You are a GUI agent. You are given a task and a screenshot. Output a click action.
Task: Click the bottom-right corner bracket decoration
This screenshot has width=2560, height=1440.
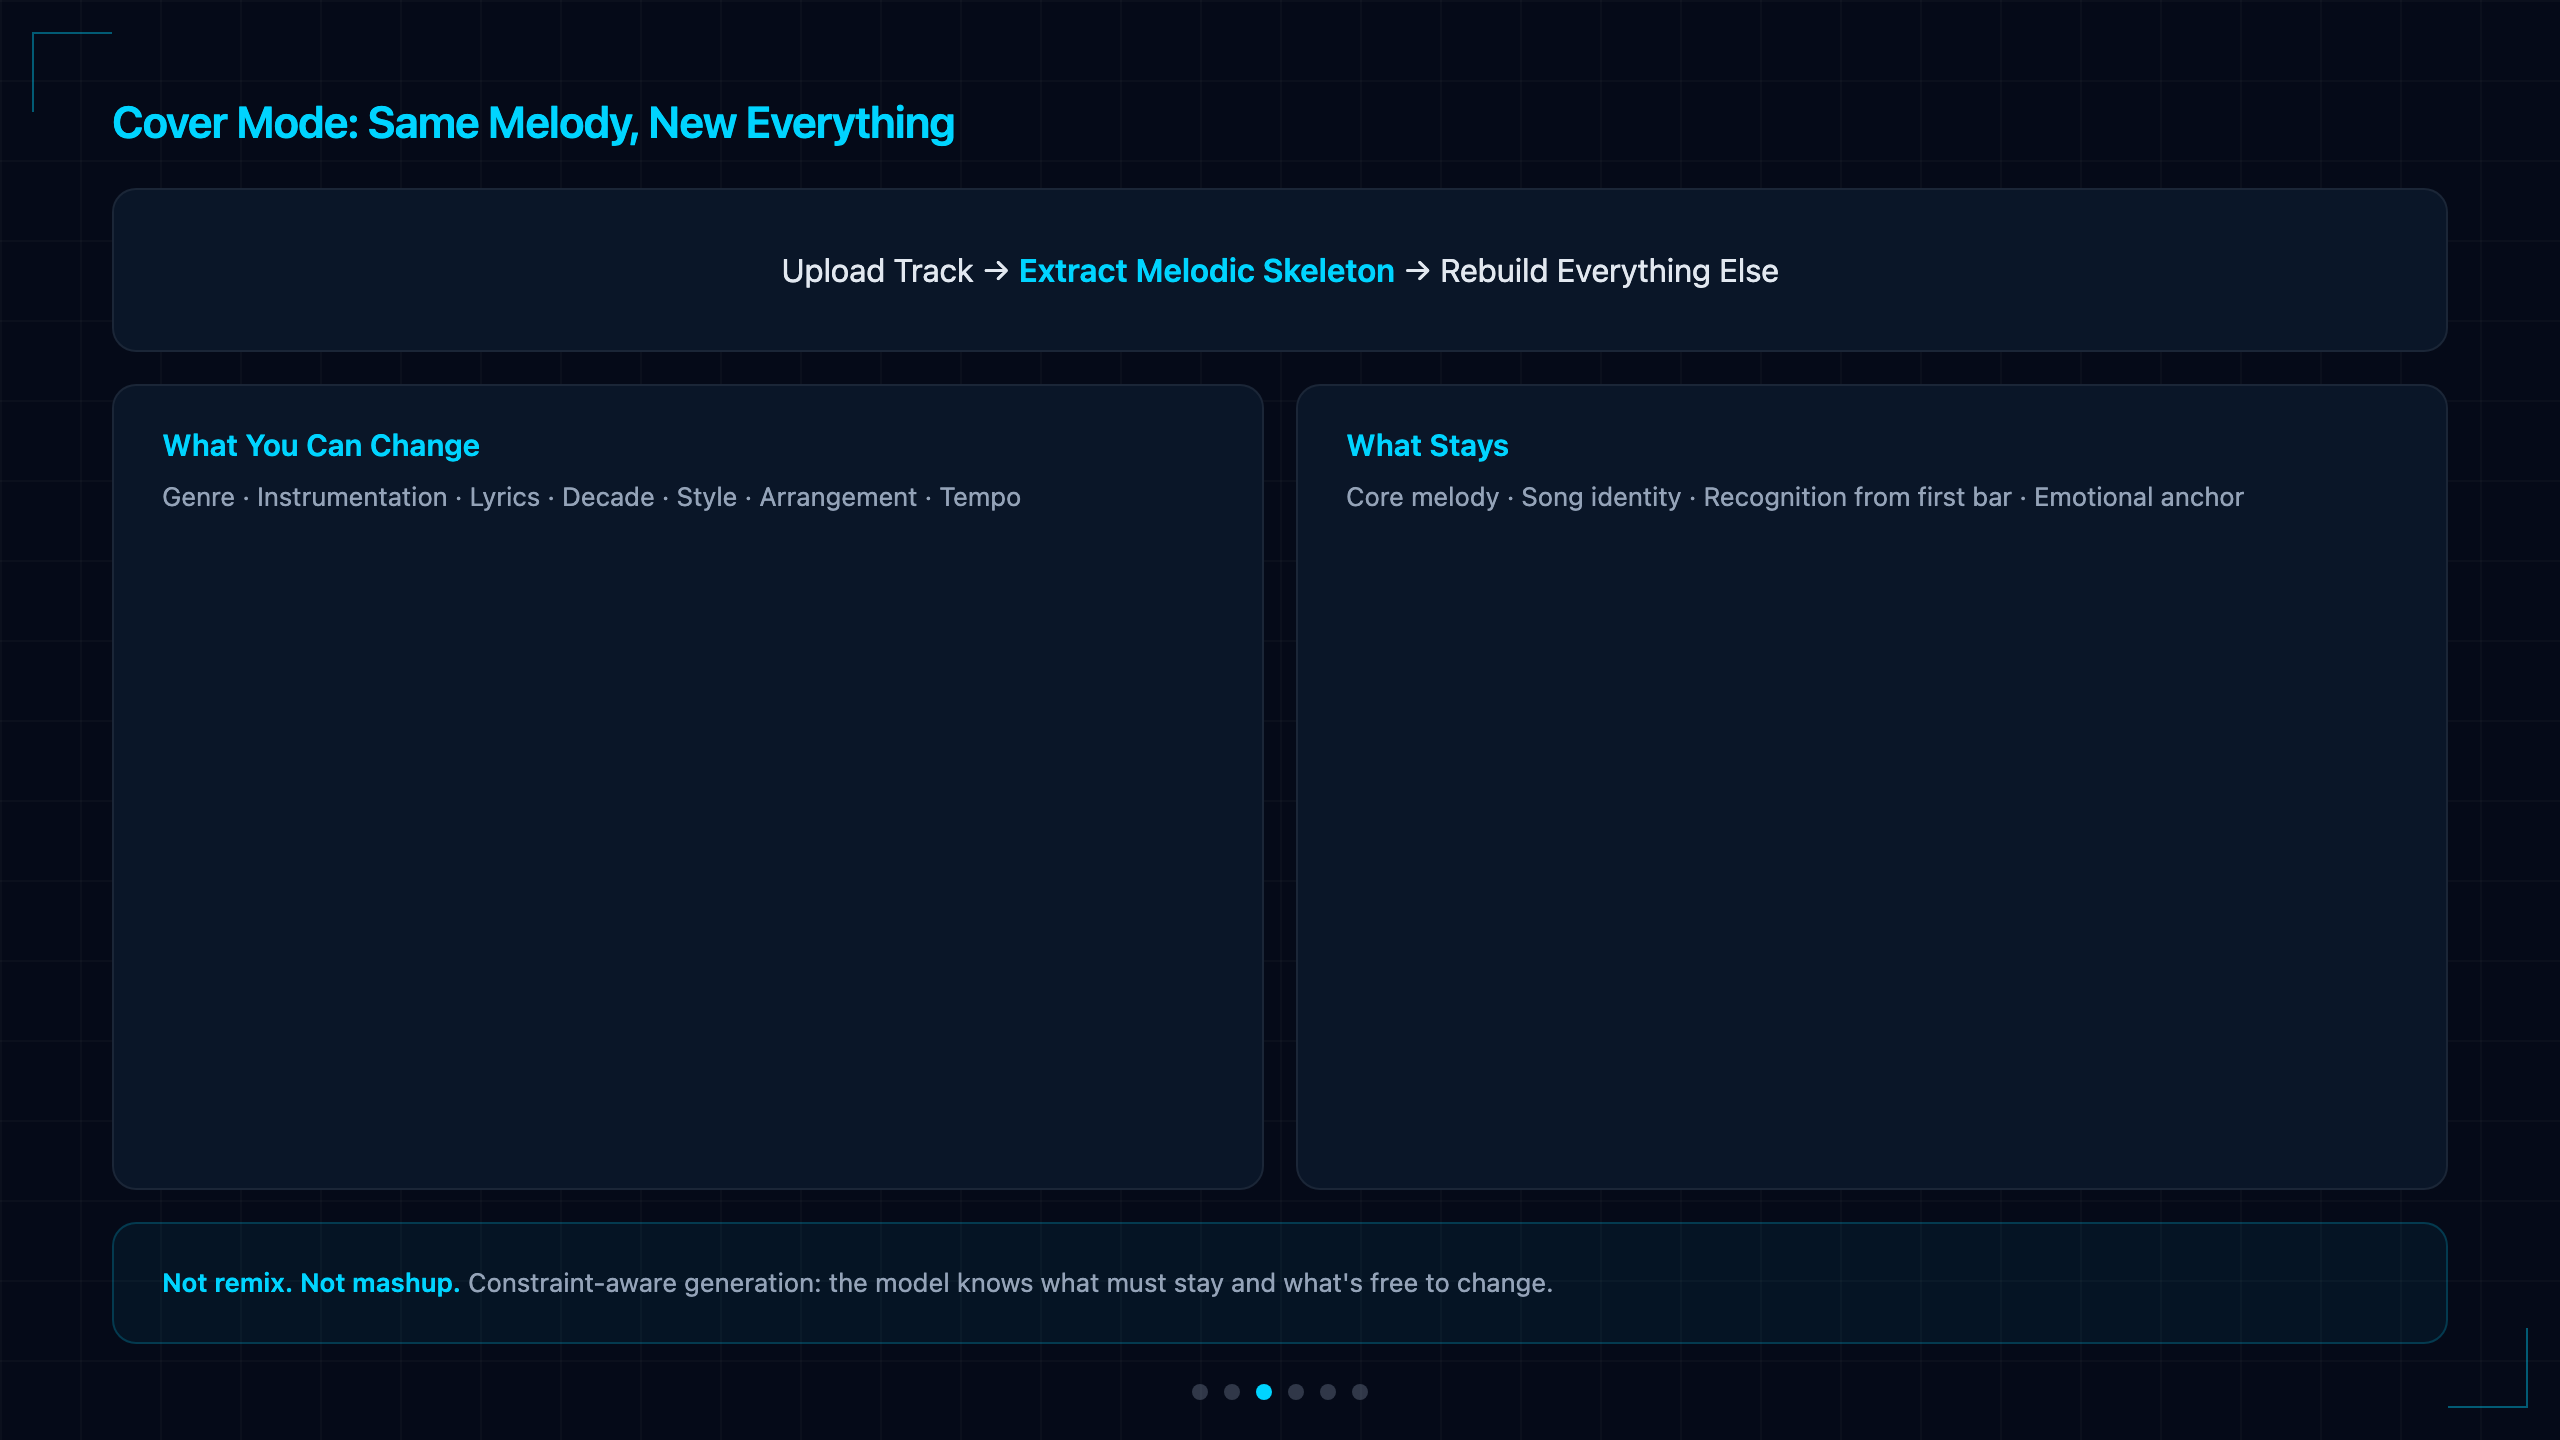(x=2488, y=1368)
